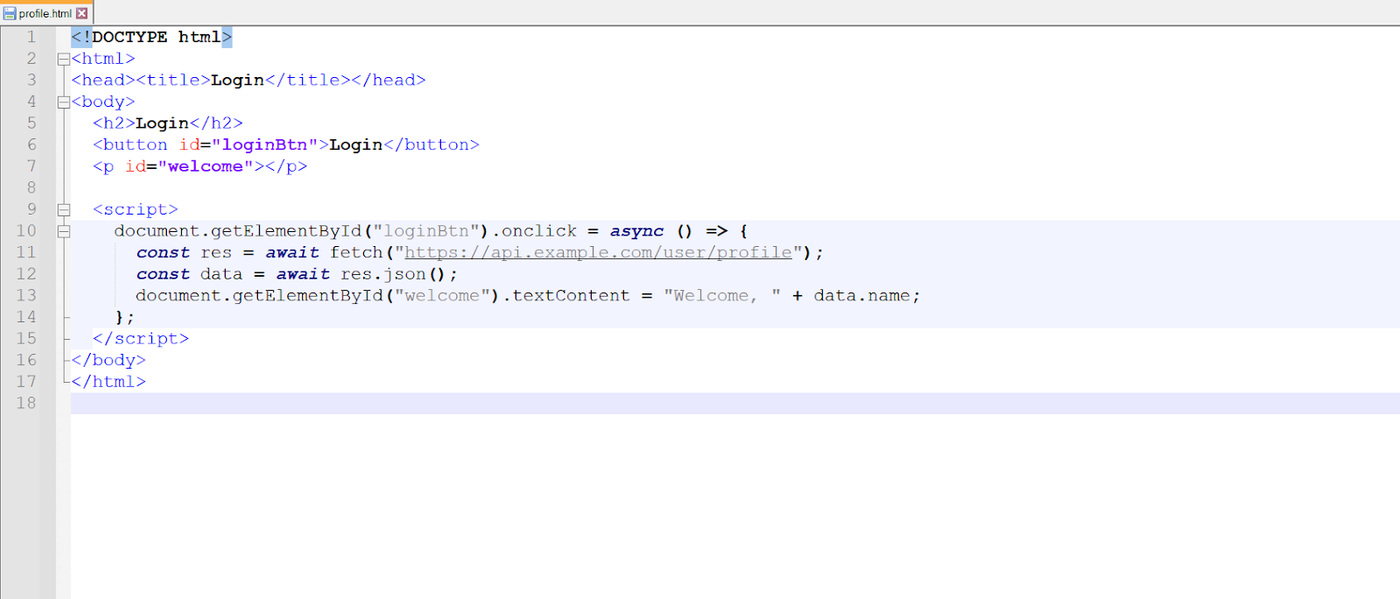Click line number 18 in the margin
This screenshot has width=1400, height=599.
[x=26, y=403]
